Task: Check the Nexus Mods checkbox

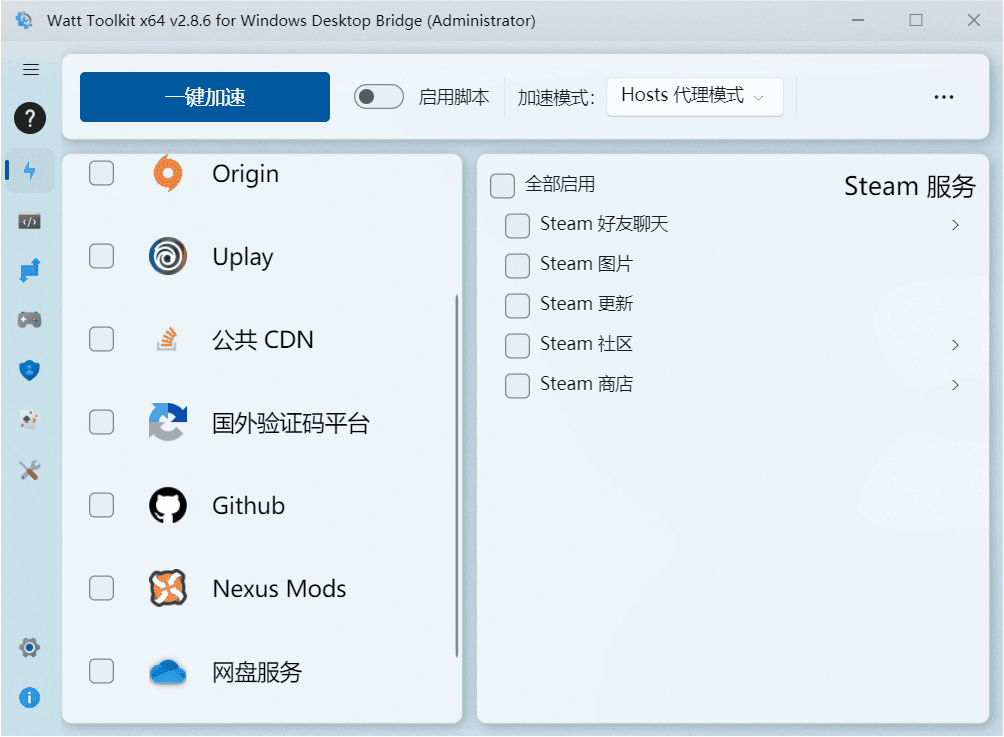Action: 101,588
